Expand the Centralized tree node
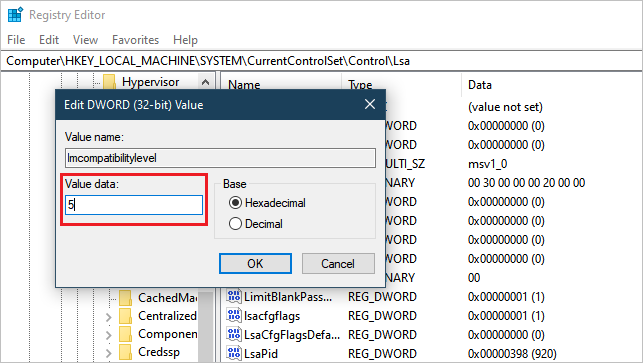 pos(108,317)
